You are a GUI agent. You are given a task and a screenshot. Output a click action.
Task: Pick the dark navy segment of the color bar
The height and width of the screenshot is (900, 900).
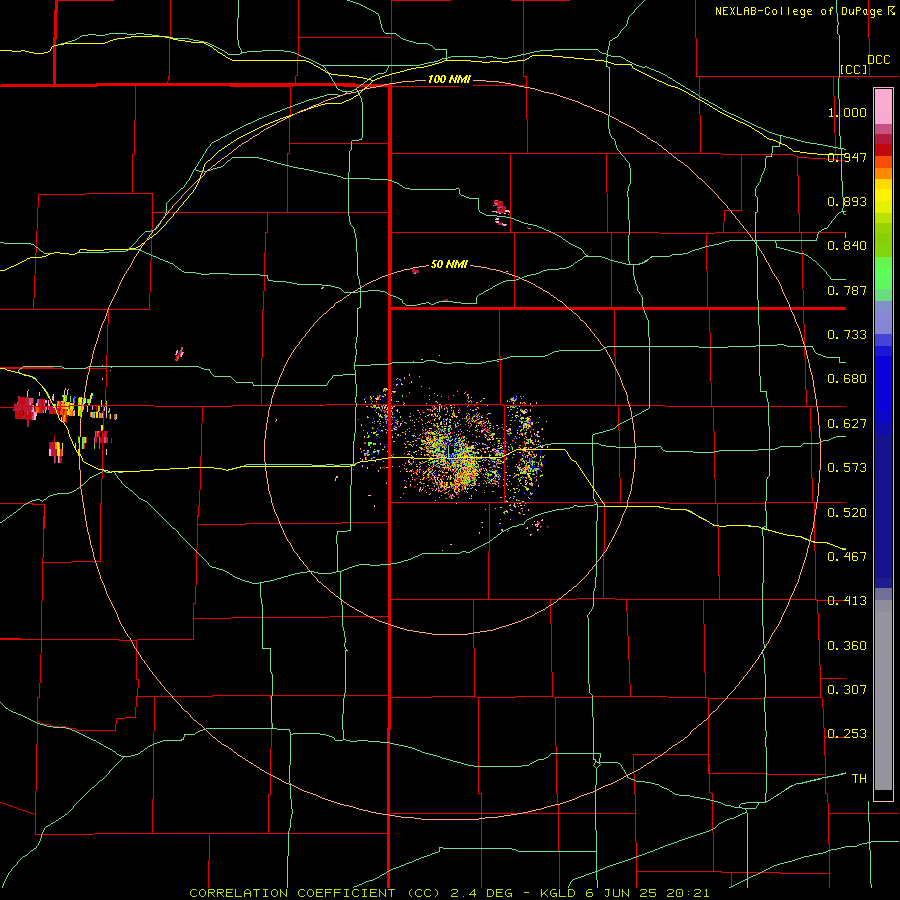pyautogui.click(x=883, y=511)
